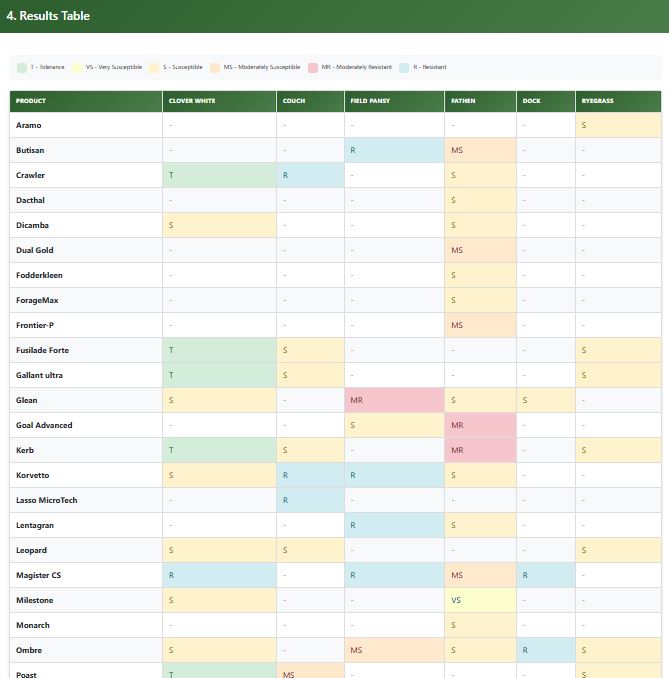Click the RYEGRASS column header

tap(618, 101)
